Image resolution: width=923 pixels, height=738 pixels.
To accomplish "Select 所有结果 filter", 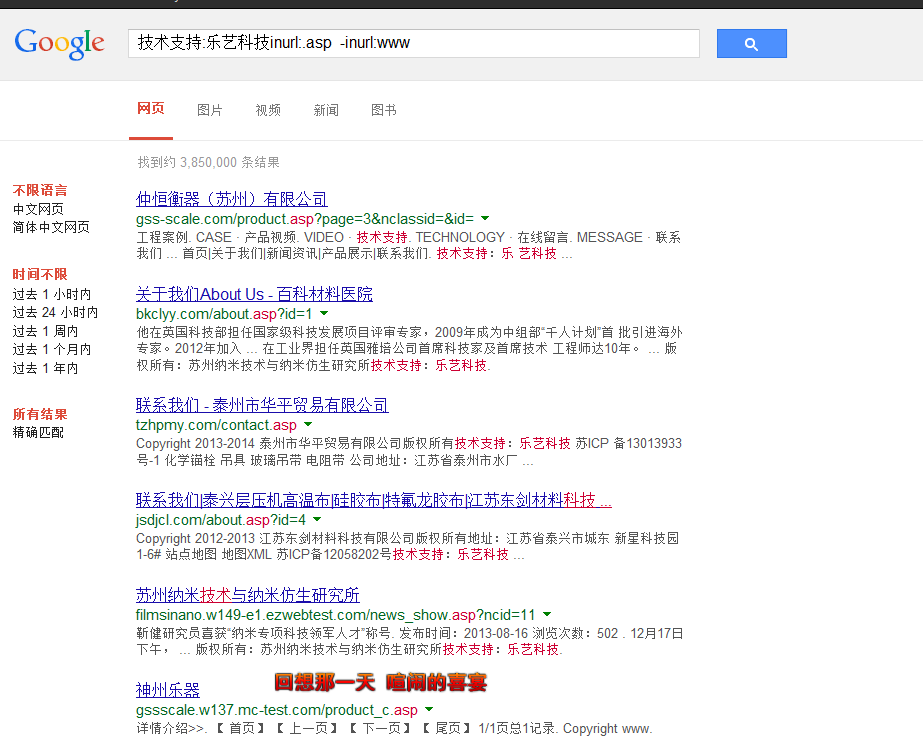I will click(40, 414).
